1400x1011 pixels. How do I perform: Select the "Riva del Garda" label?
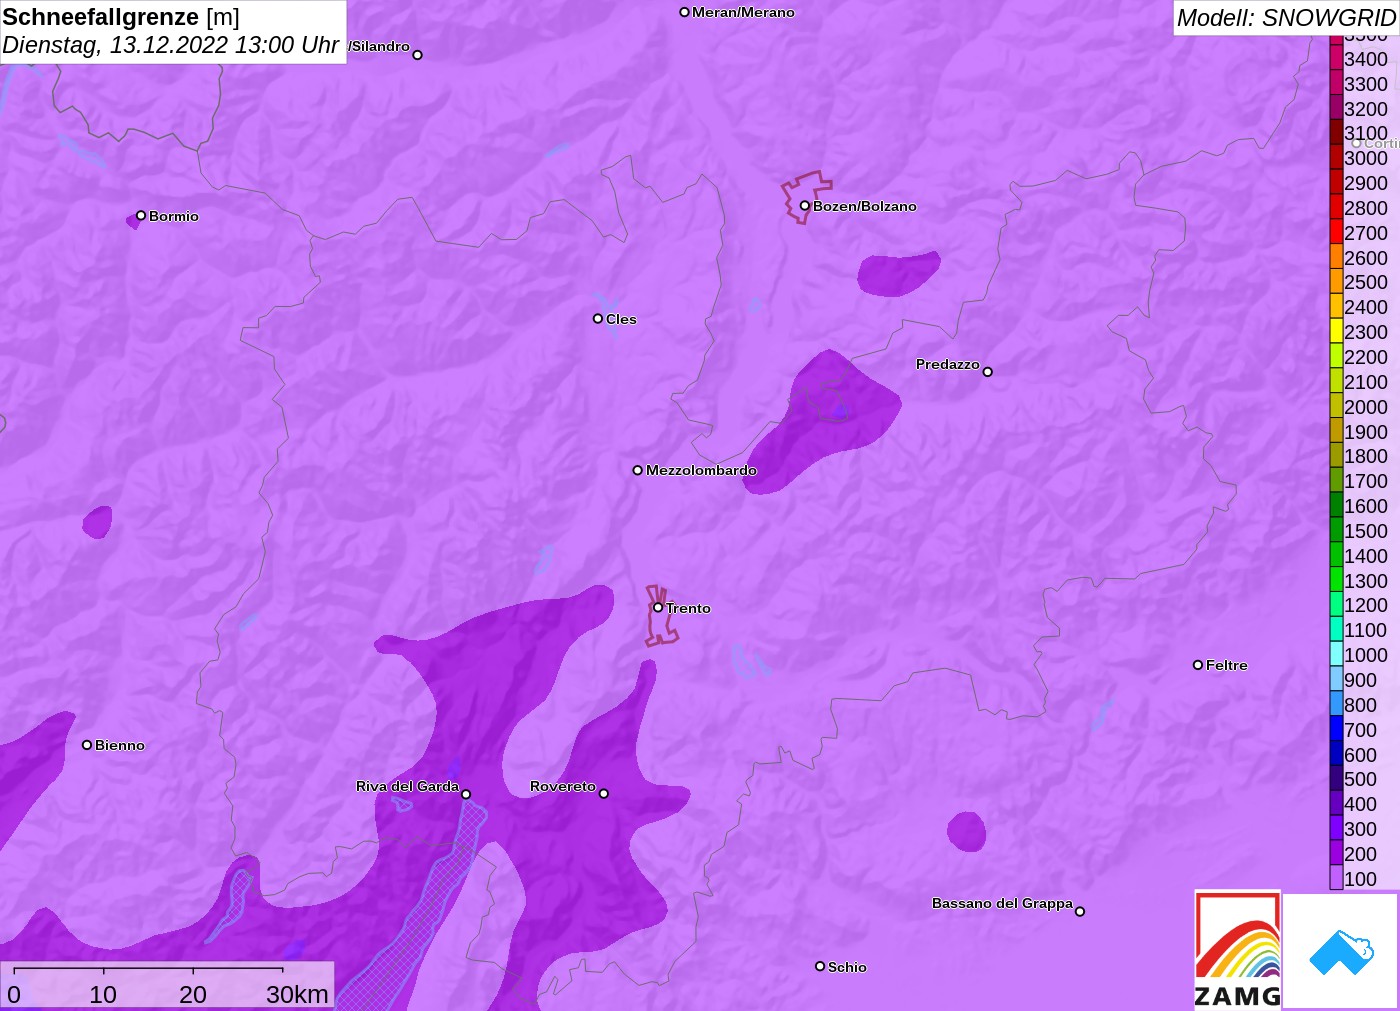407,786
